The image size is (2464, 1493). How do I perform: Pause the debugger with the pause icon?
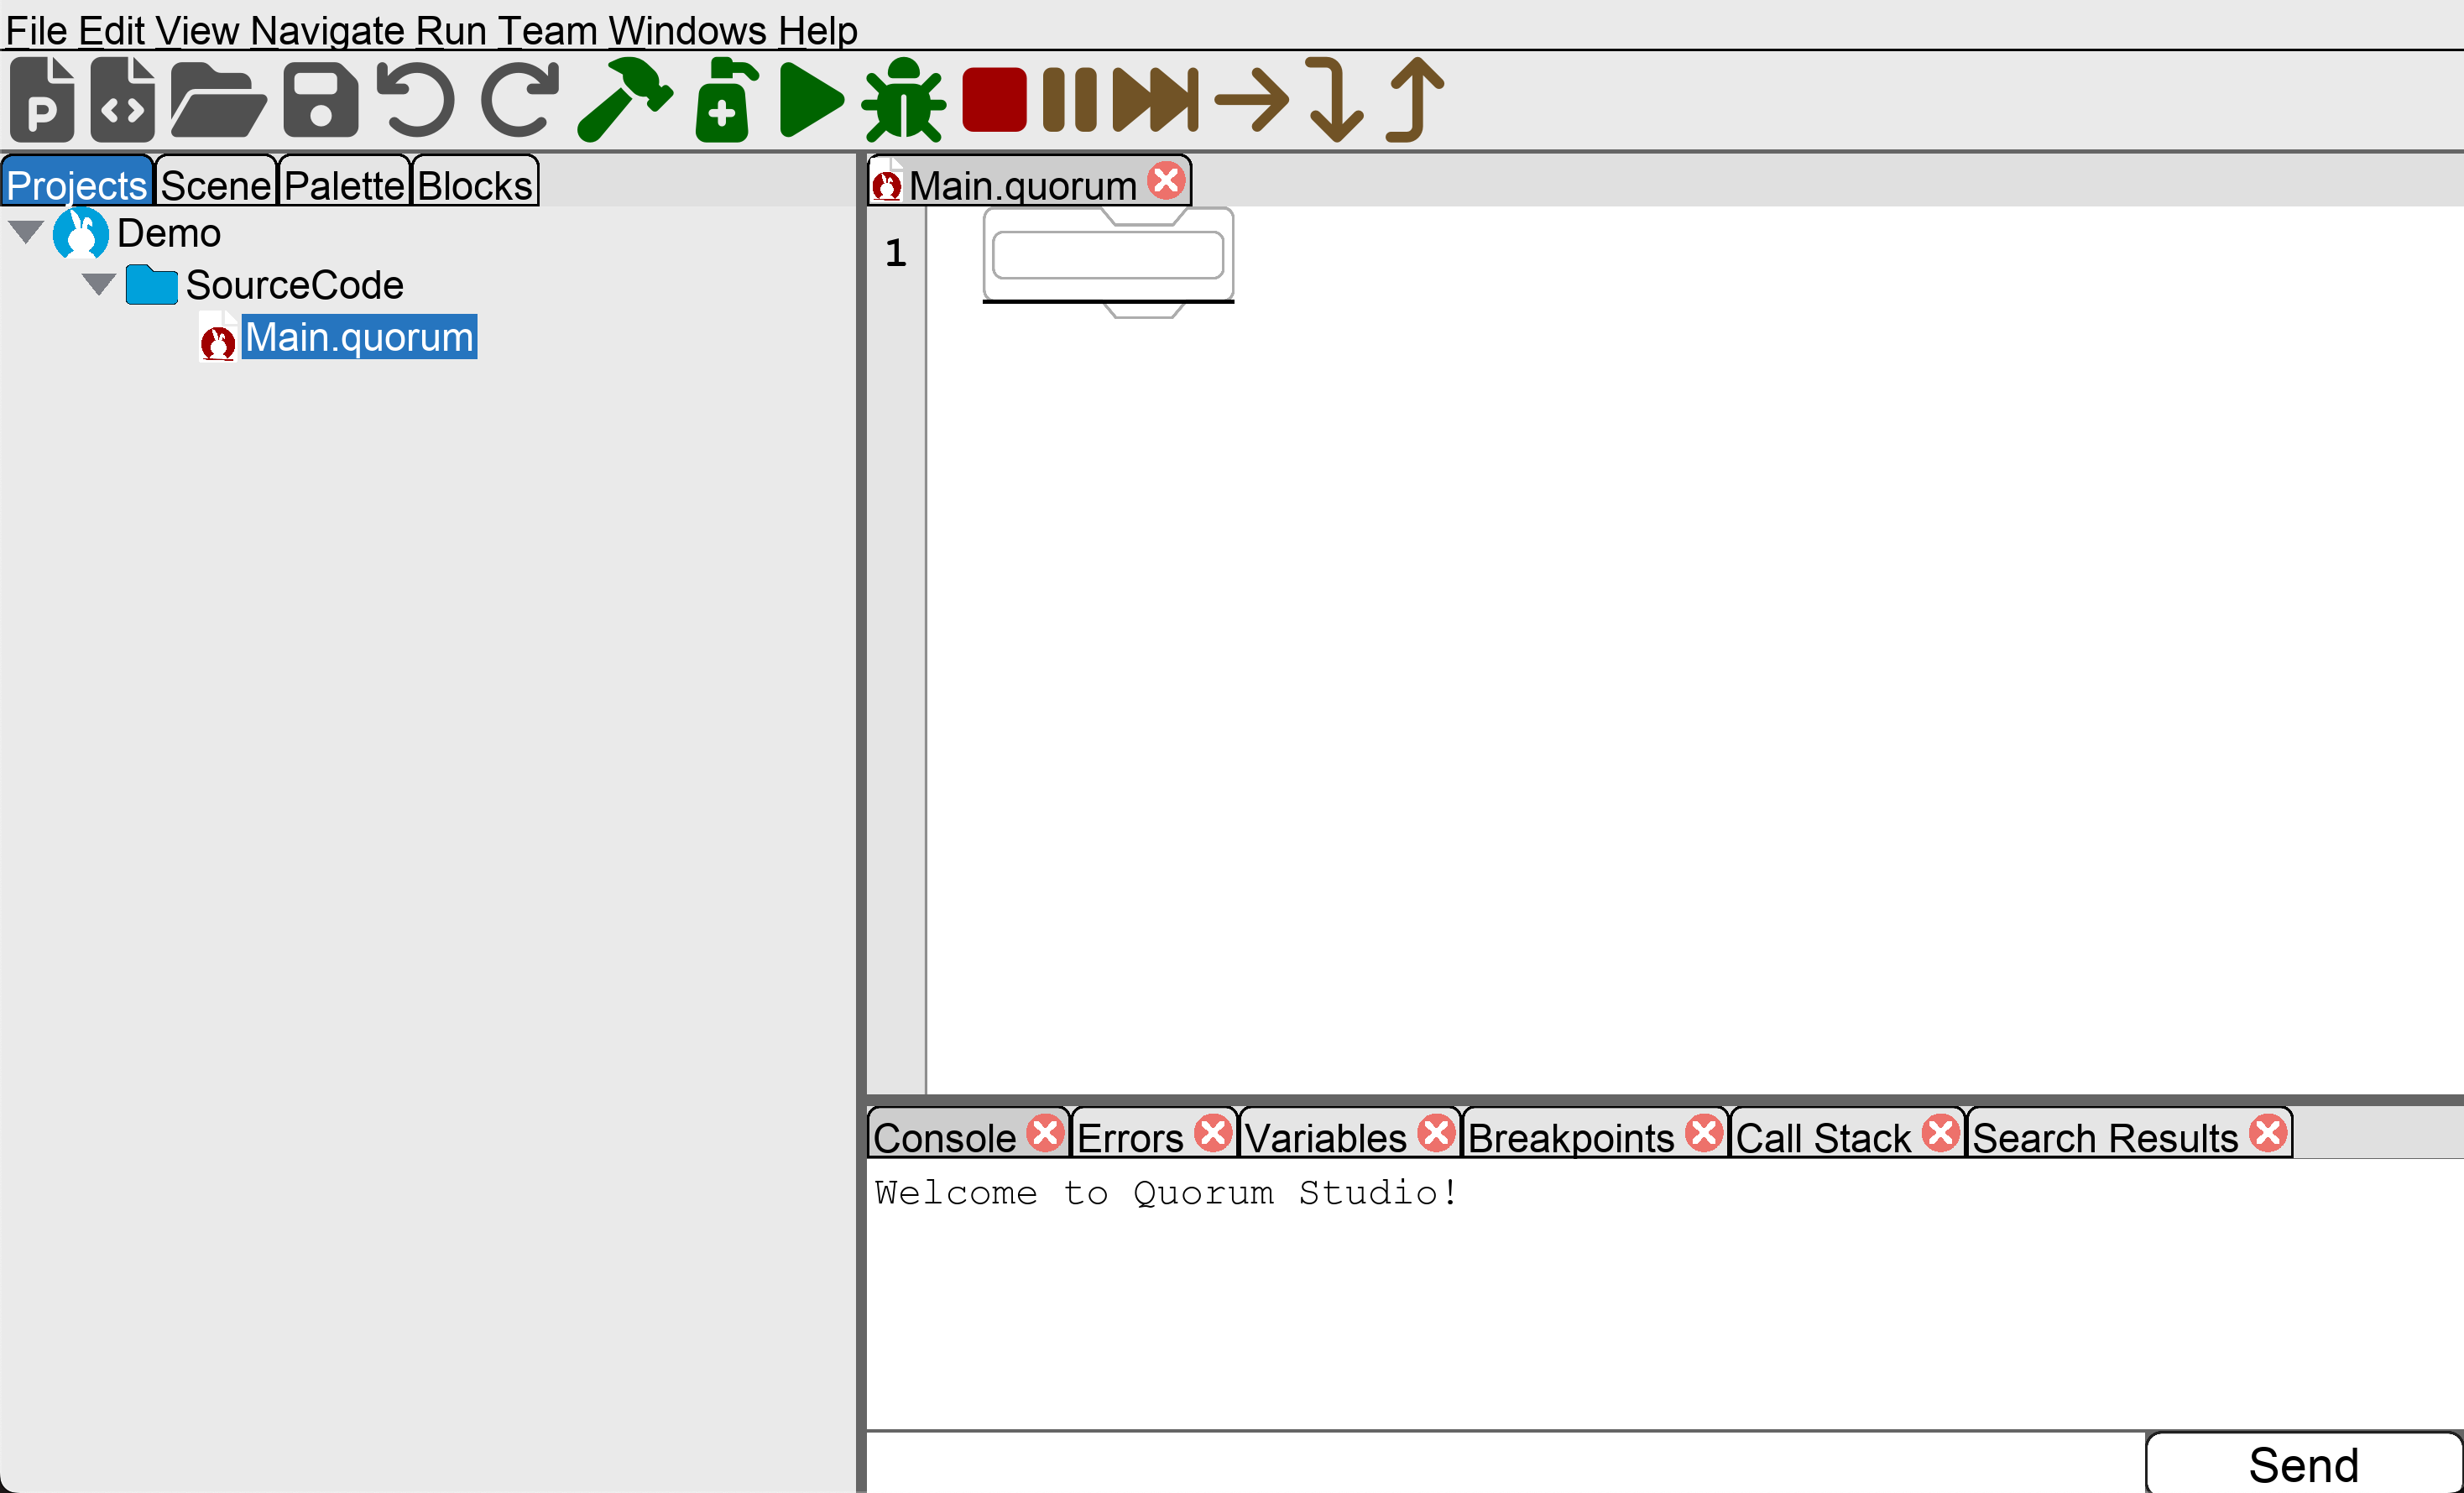click(x=1069, y=99)
